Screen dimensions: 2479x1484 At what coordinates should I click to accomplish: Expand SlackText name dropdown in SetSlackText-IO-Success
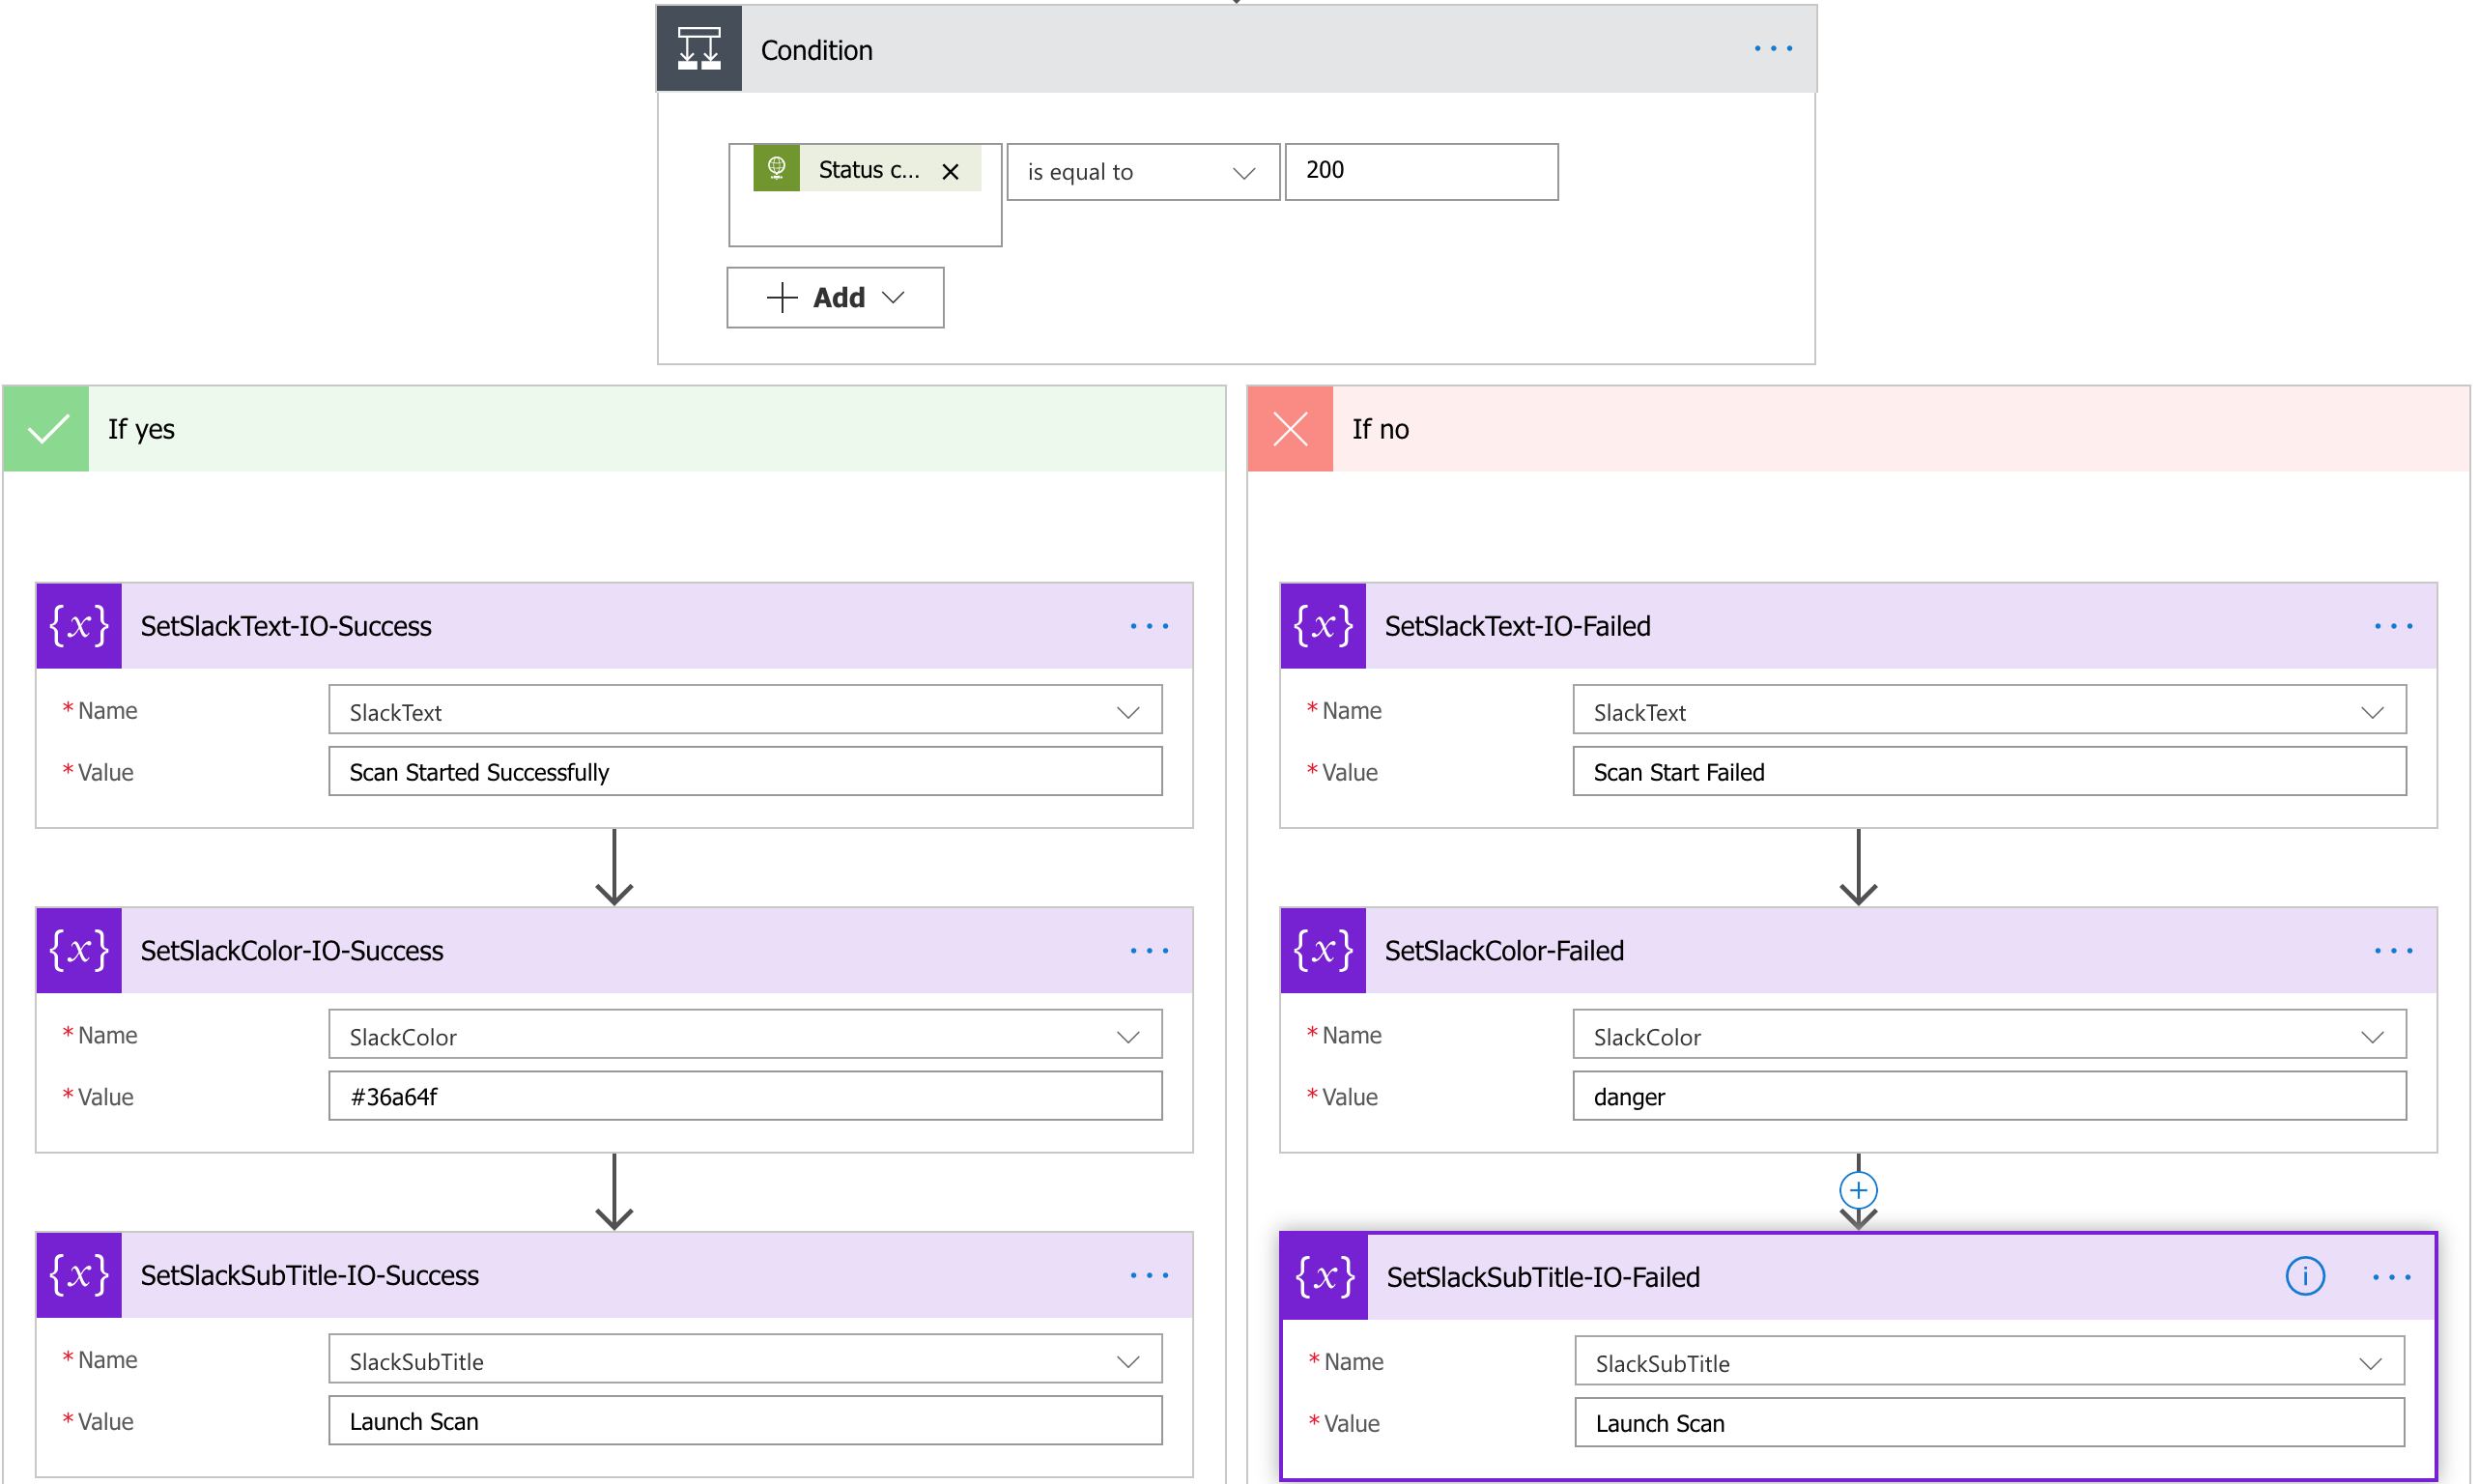pyautogui.click(x=1128, y=712)
